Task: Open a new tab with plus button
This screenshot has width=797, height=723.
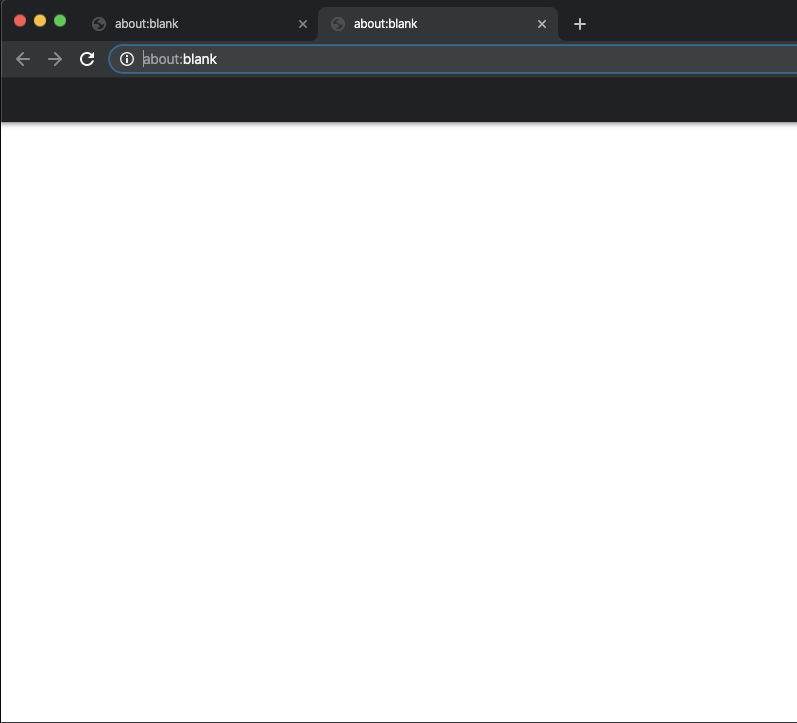Action: [579, 24]
